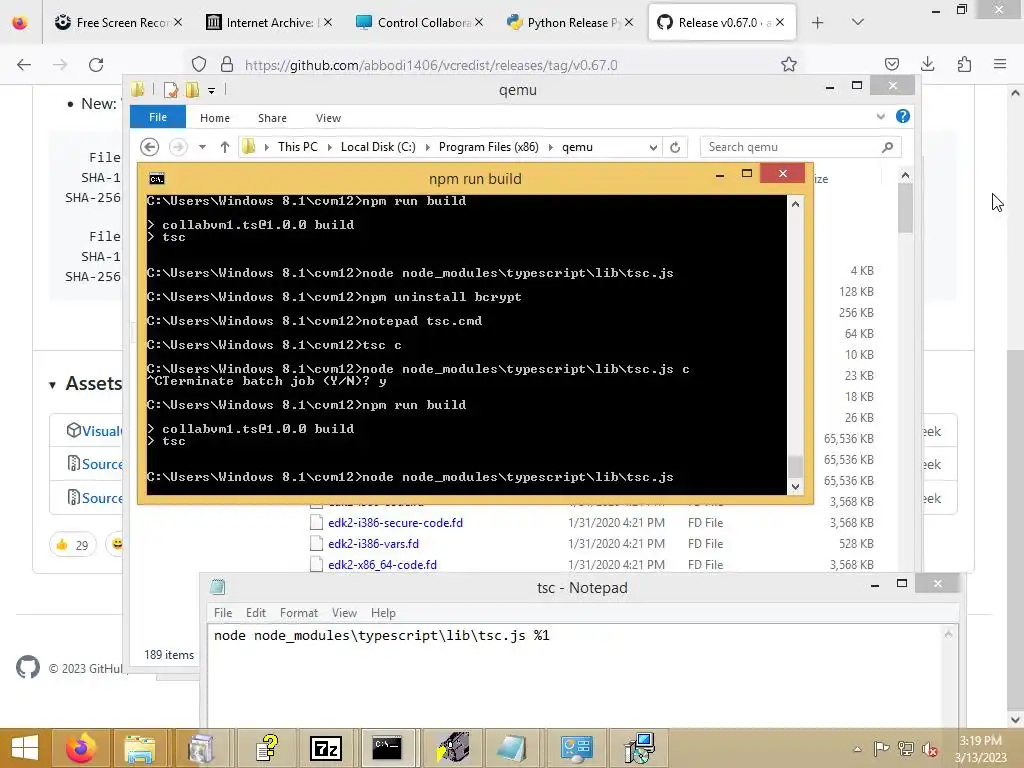Click 'Program Files (x86)' breadcrumb
1024x768 pixels.
pyautogui.click(x=488, y=147)
